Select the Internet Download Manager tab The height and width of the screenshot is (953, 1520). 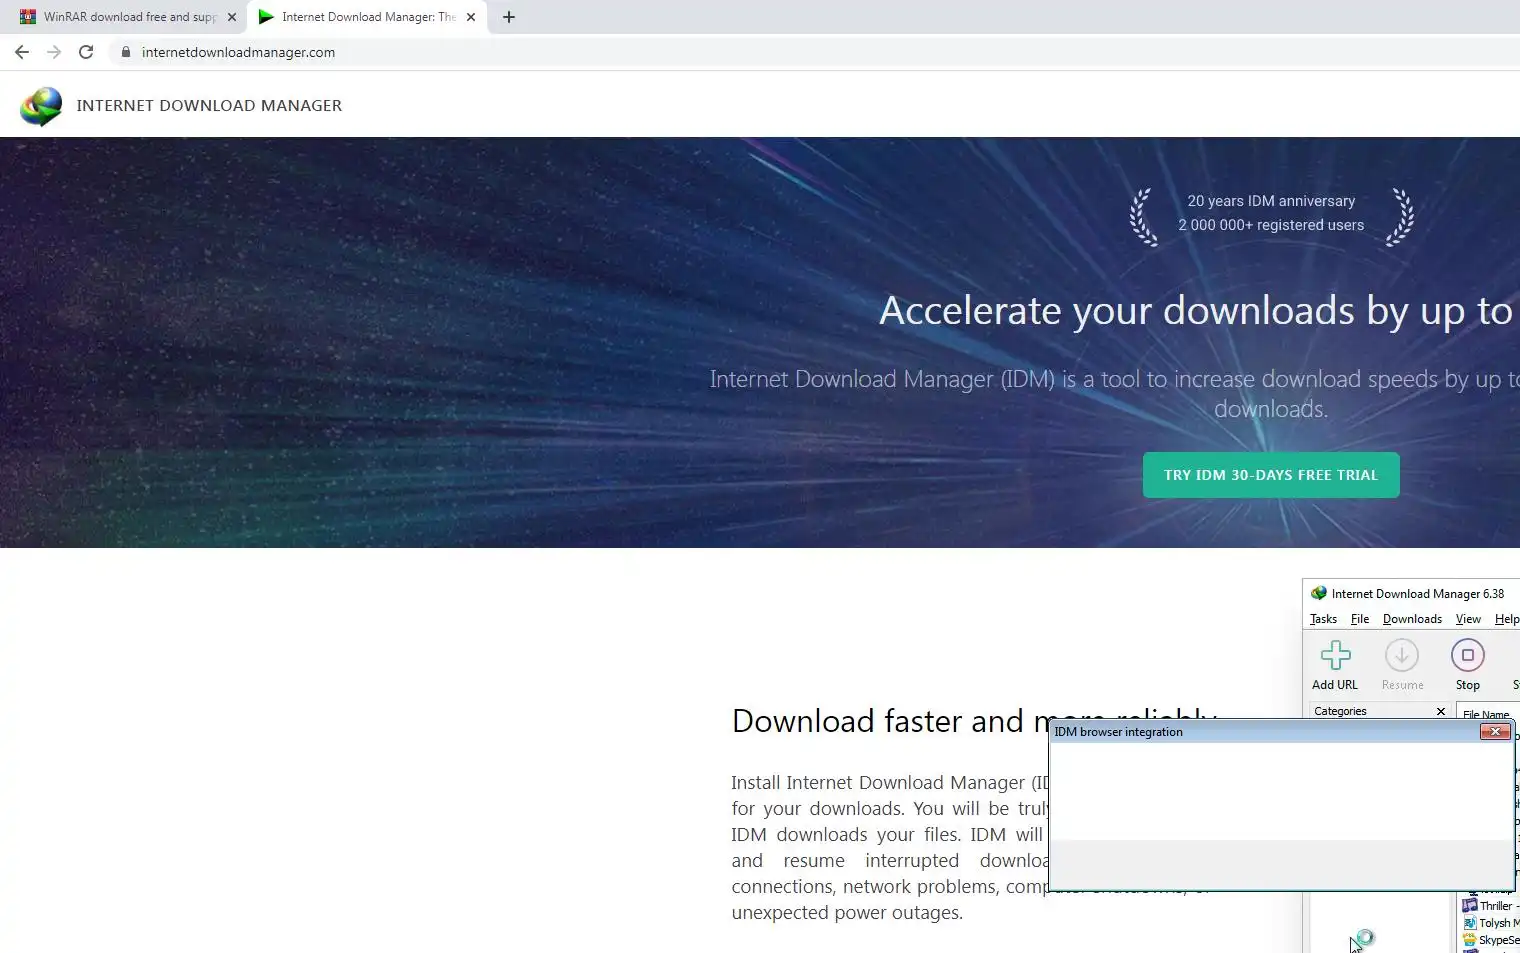368,17
